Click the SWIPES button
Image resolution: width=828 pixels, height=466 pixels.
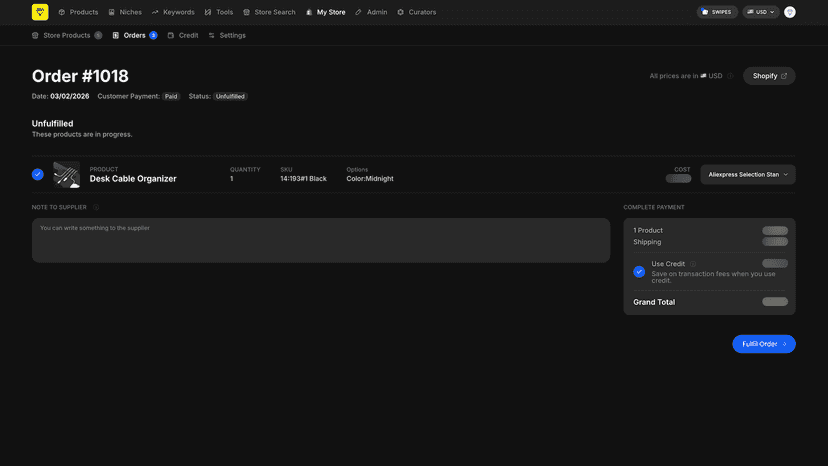[x=717, y=12]
